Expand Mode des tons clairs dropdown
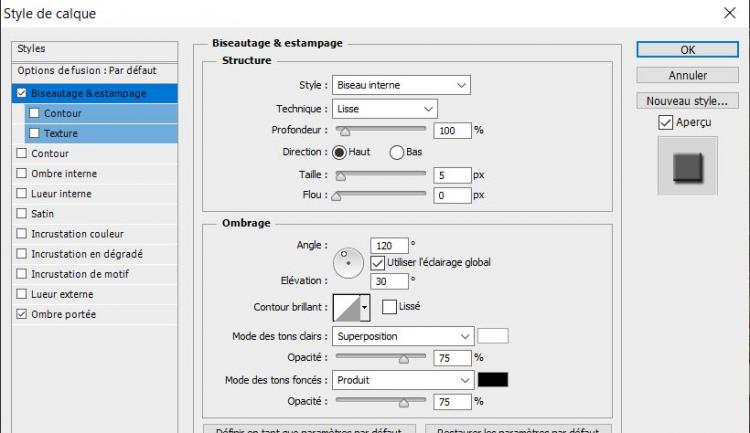 tap(403, 335)
